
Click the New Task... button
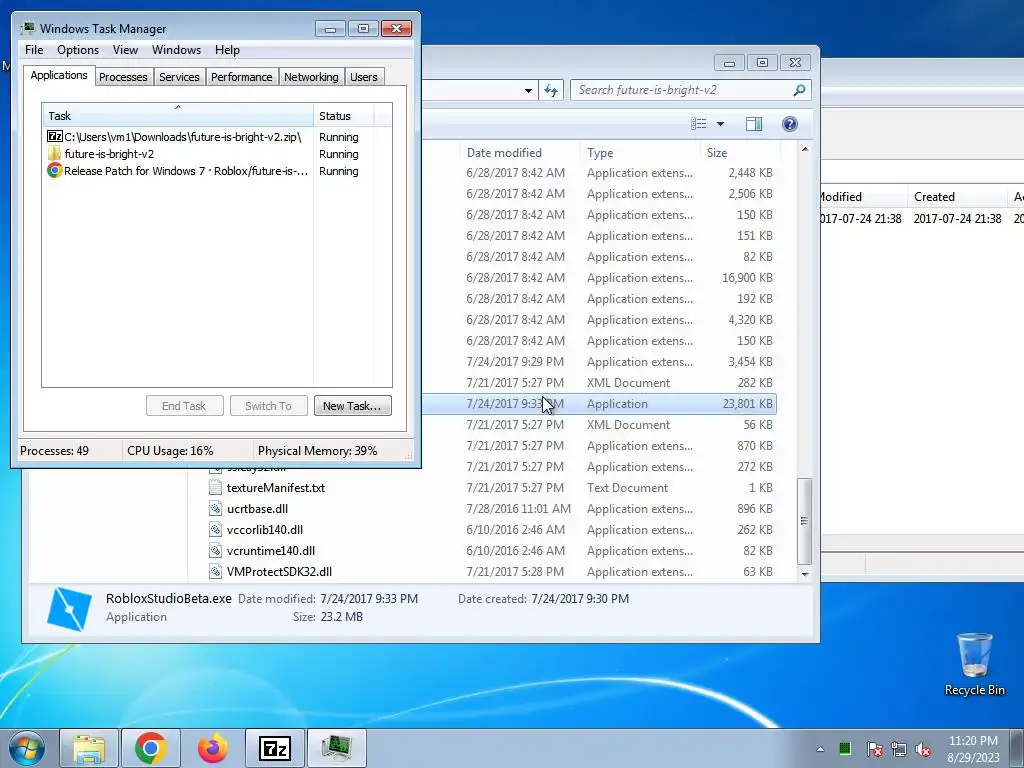point(352,406)
